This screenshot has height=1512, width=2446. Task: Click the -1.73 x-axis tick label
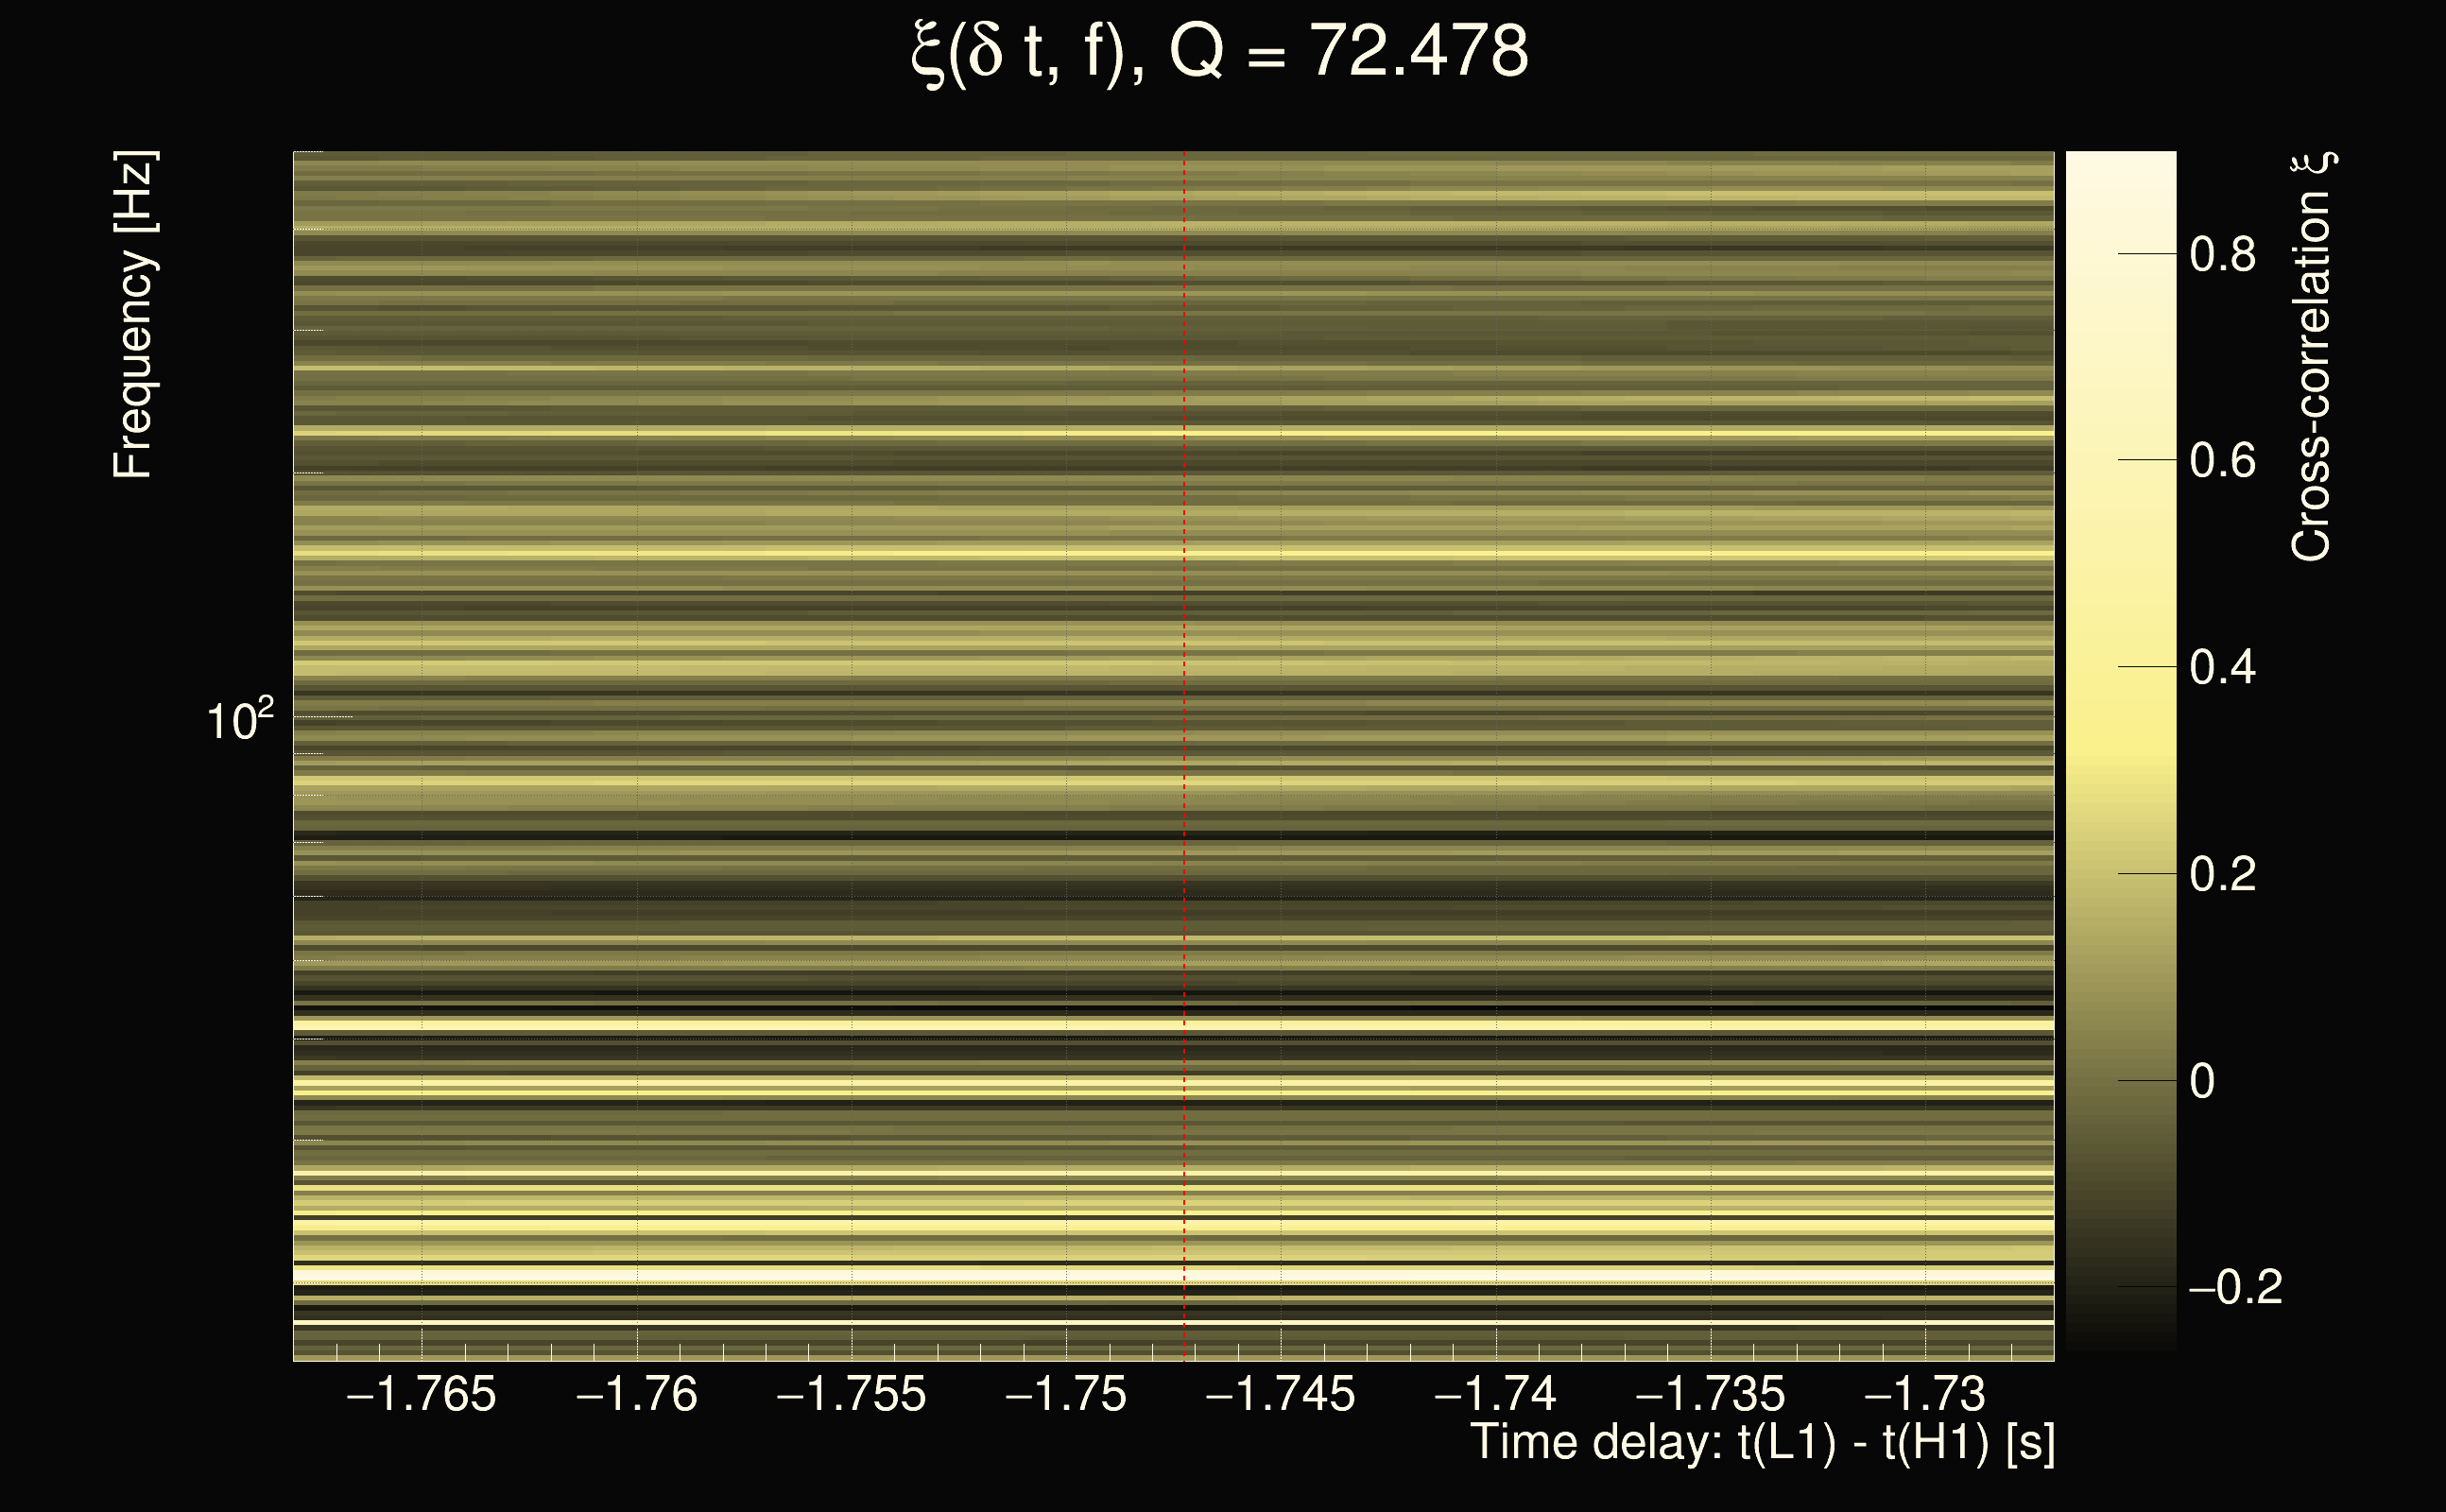1925,1394
